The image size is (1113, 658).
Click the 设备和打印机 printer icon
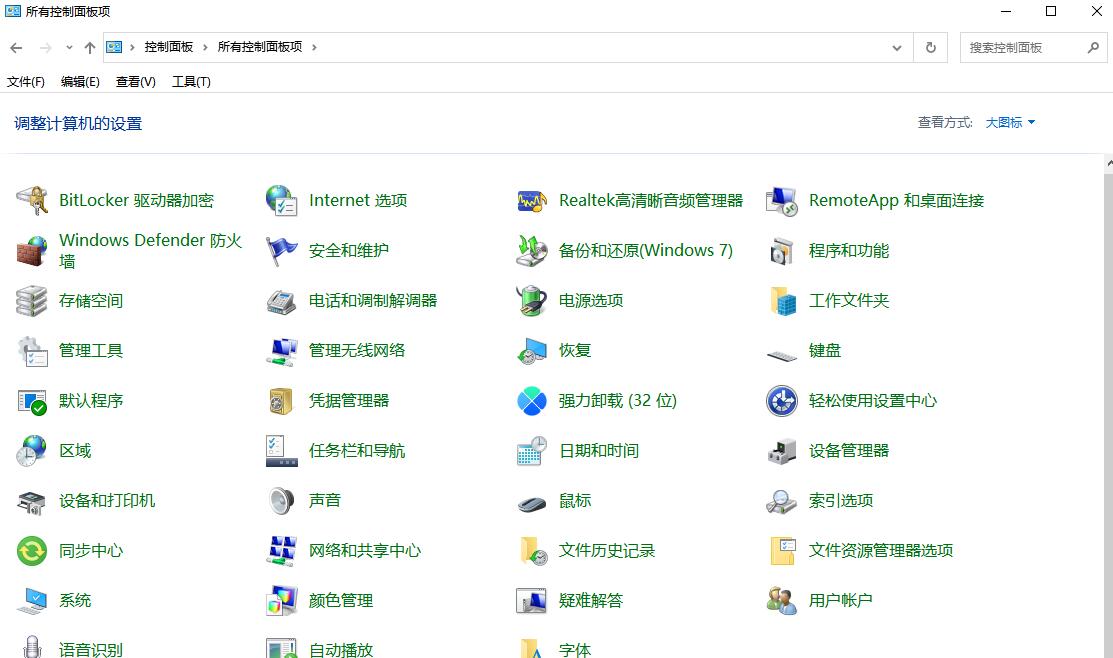pos(32,501)
